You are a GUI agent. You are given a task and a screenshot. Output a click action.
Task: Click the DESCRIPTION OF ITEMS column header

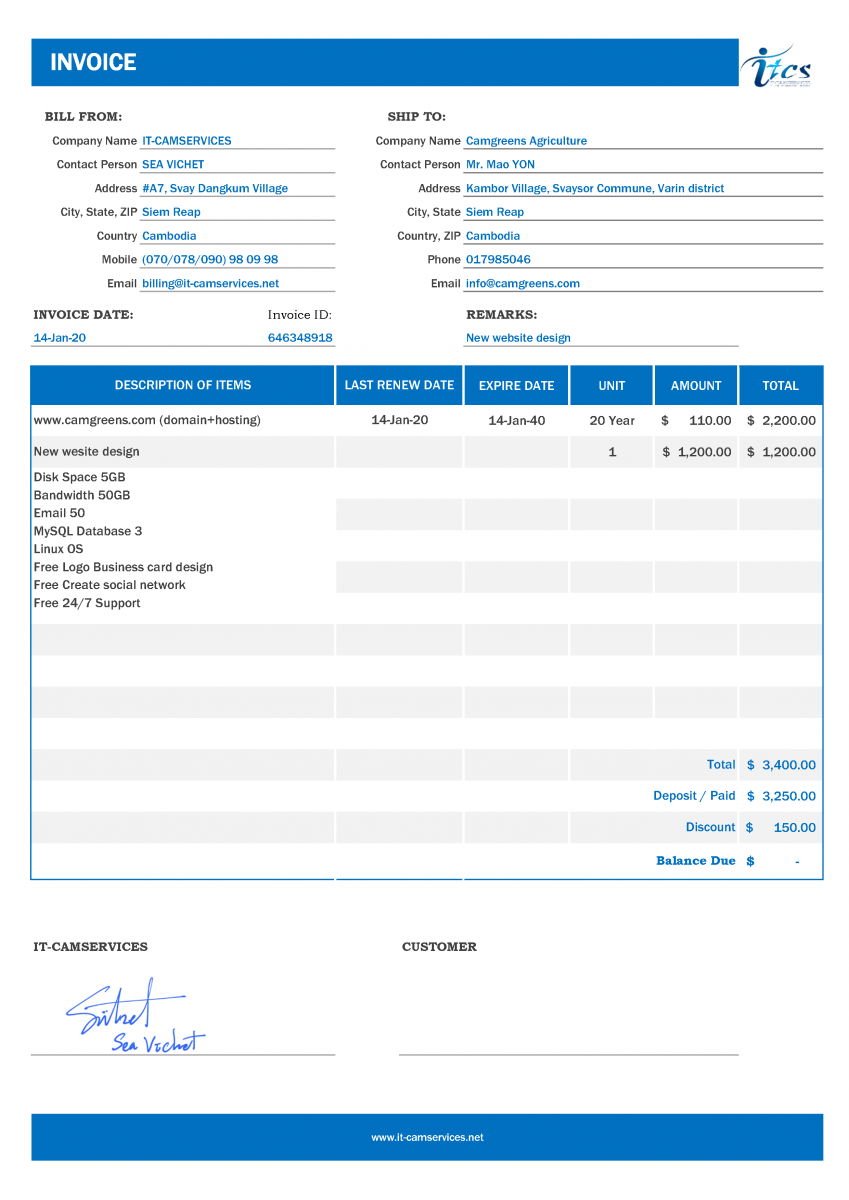click(x=183, y=385)
